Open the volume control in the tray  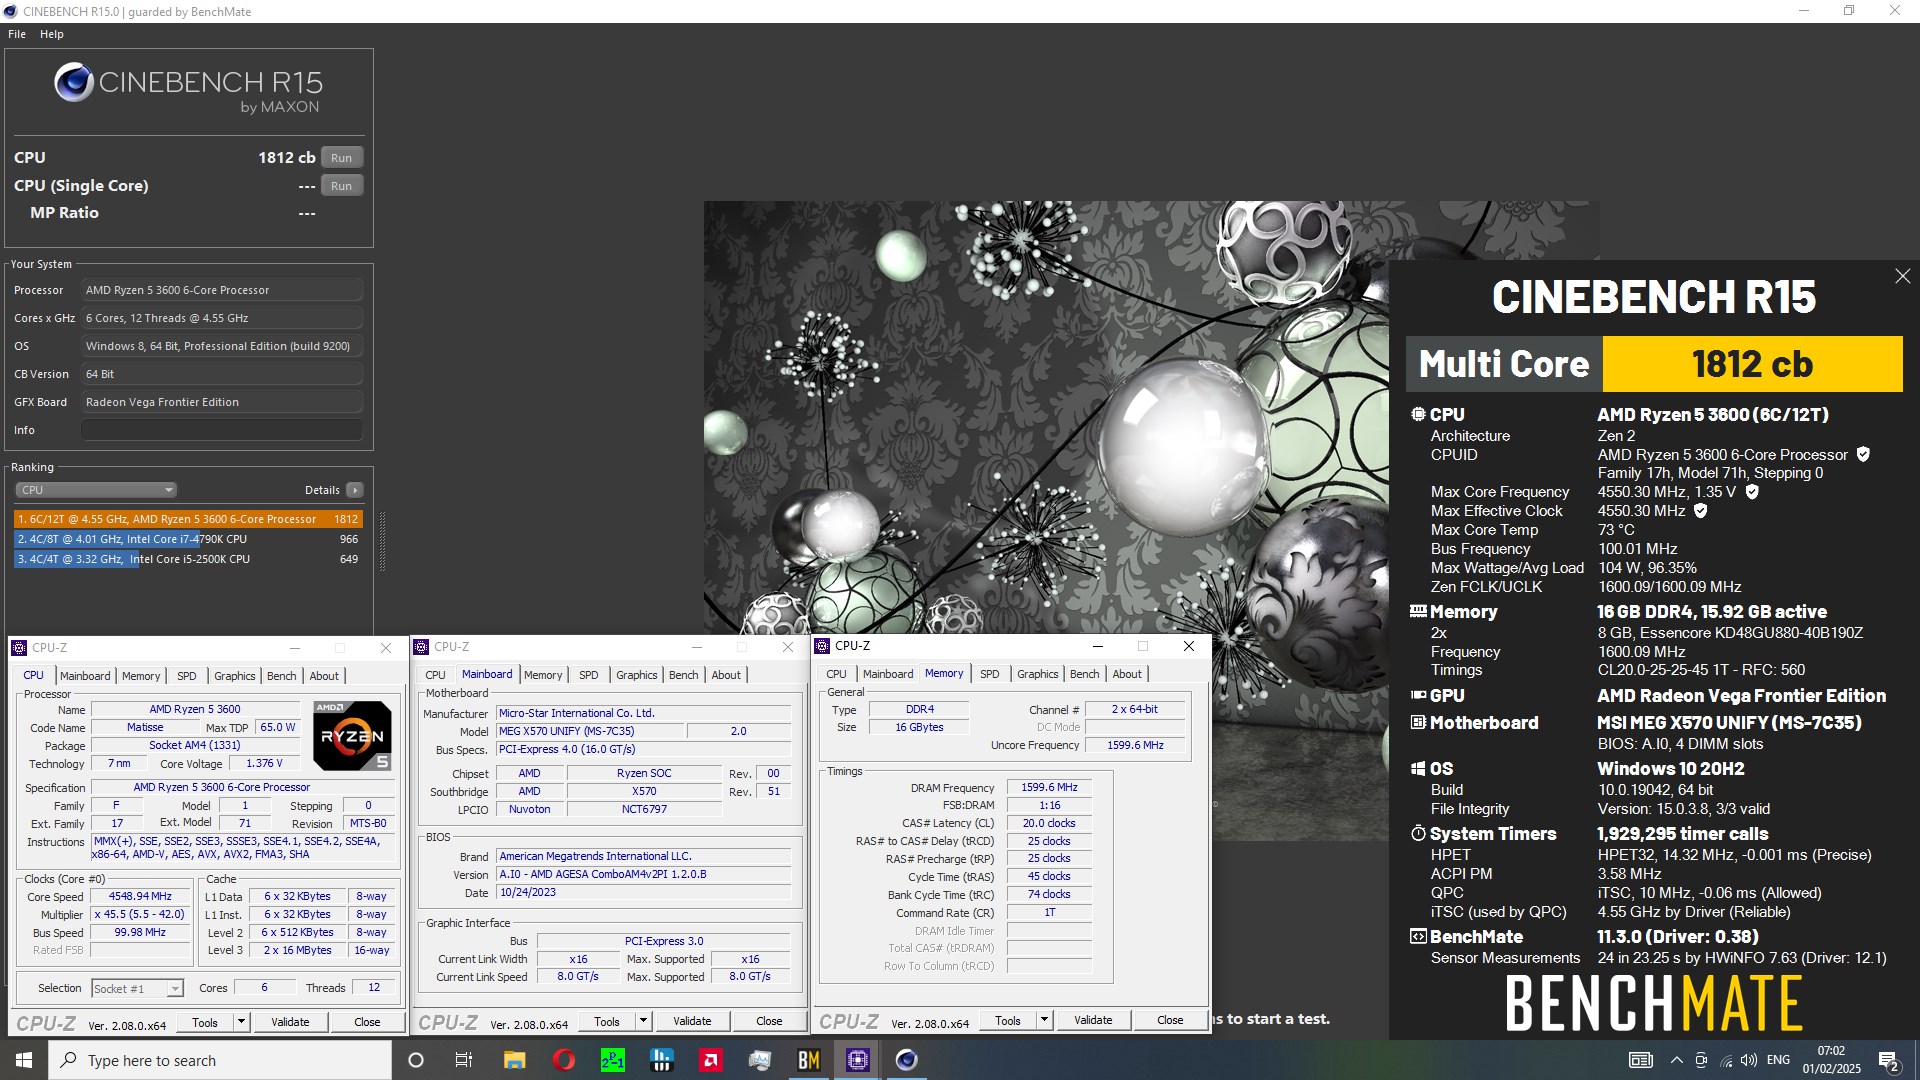[x=1748, y=1060]
